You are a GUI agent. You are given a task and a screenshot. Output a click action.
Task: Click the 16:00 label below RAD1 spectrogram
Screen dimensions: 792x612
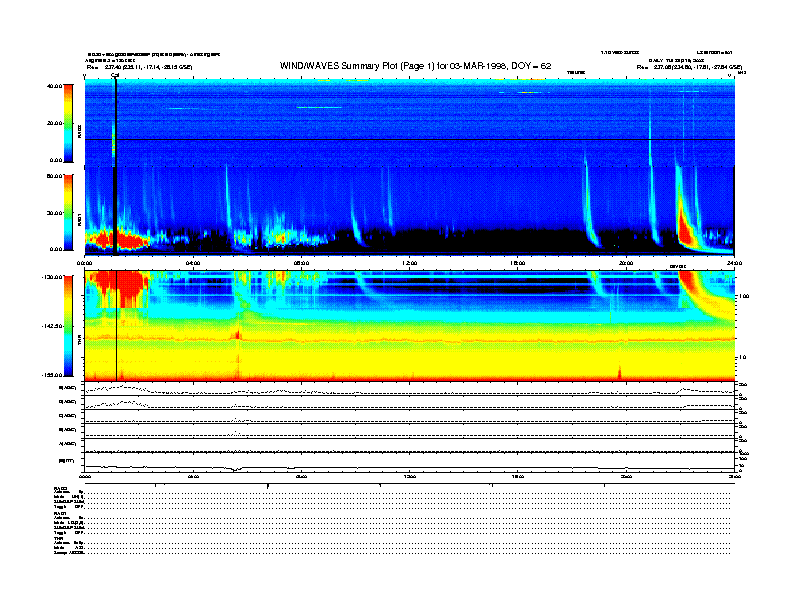pos(518,263)
